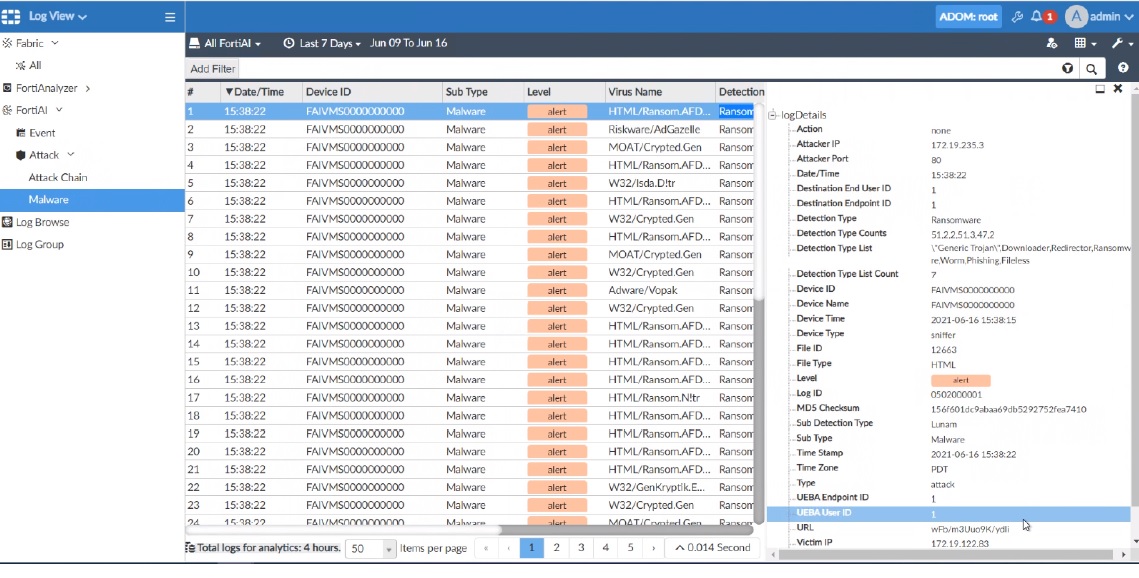Image resolution: width=1139 pixels, height=578 pixels.
Task: Open the help question mark icon
Action: pyautogui.click(x=1123, y=69)
